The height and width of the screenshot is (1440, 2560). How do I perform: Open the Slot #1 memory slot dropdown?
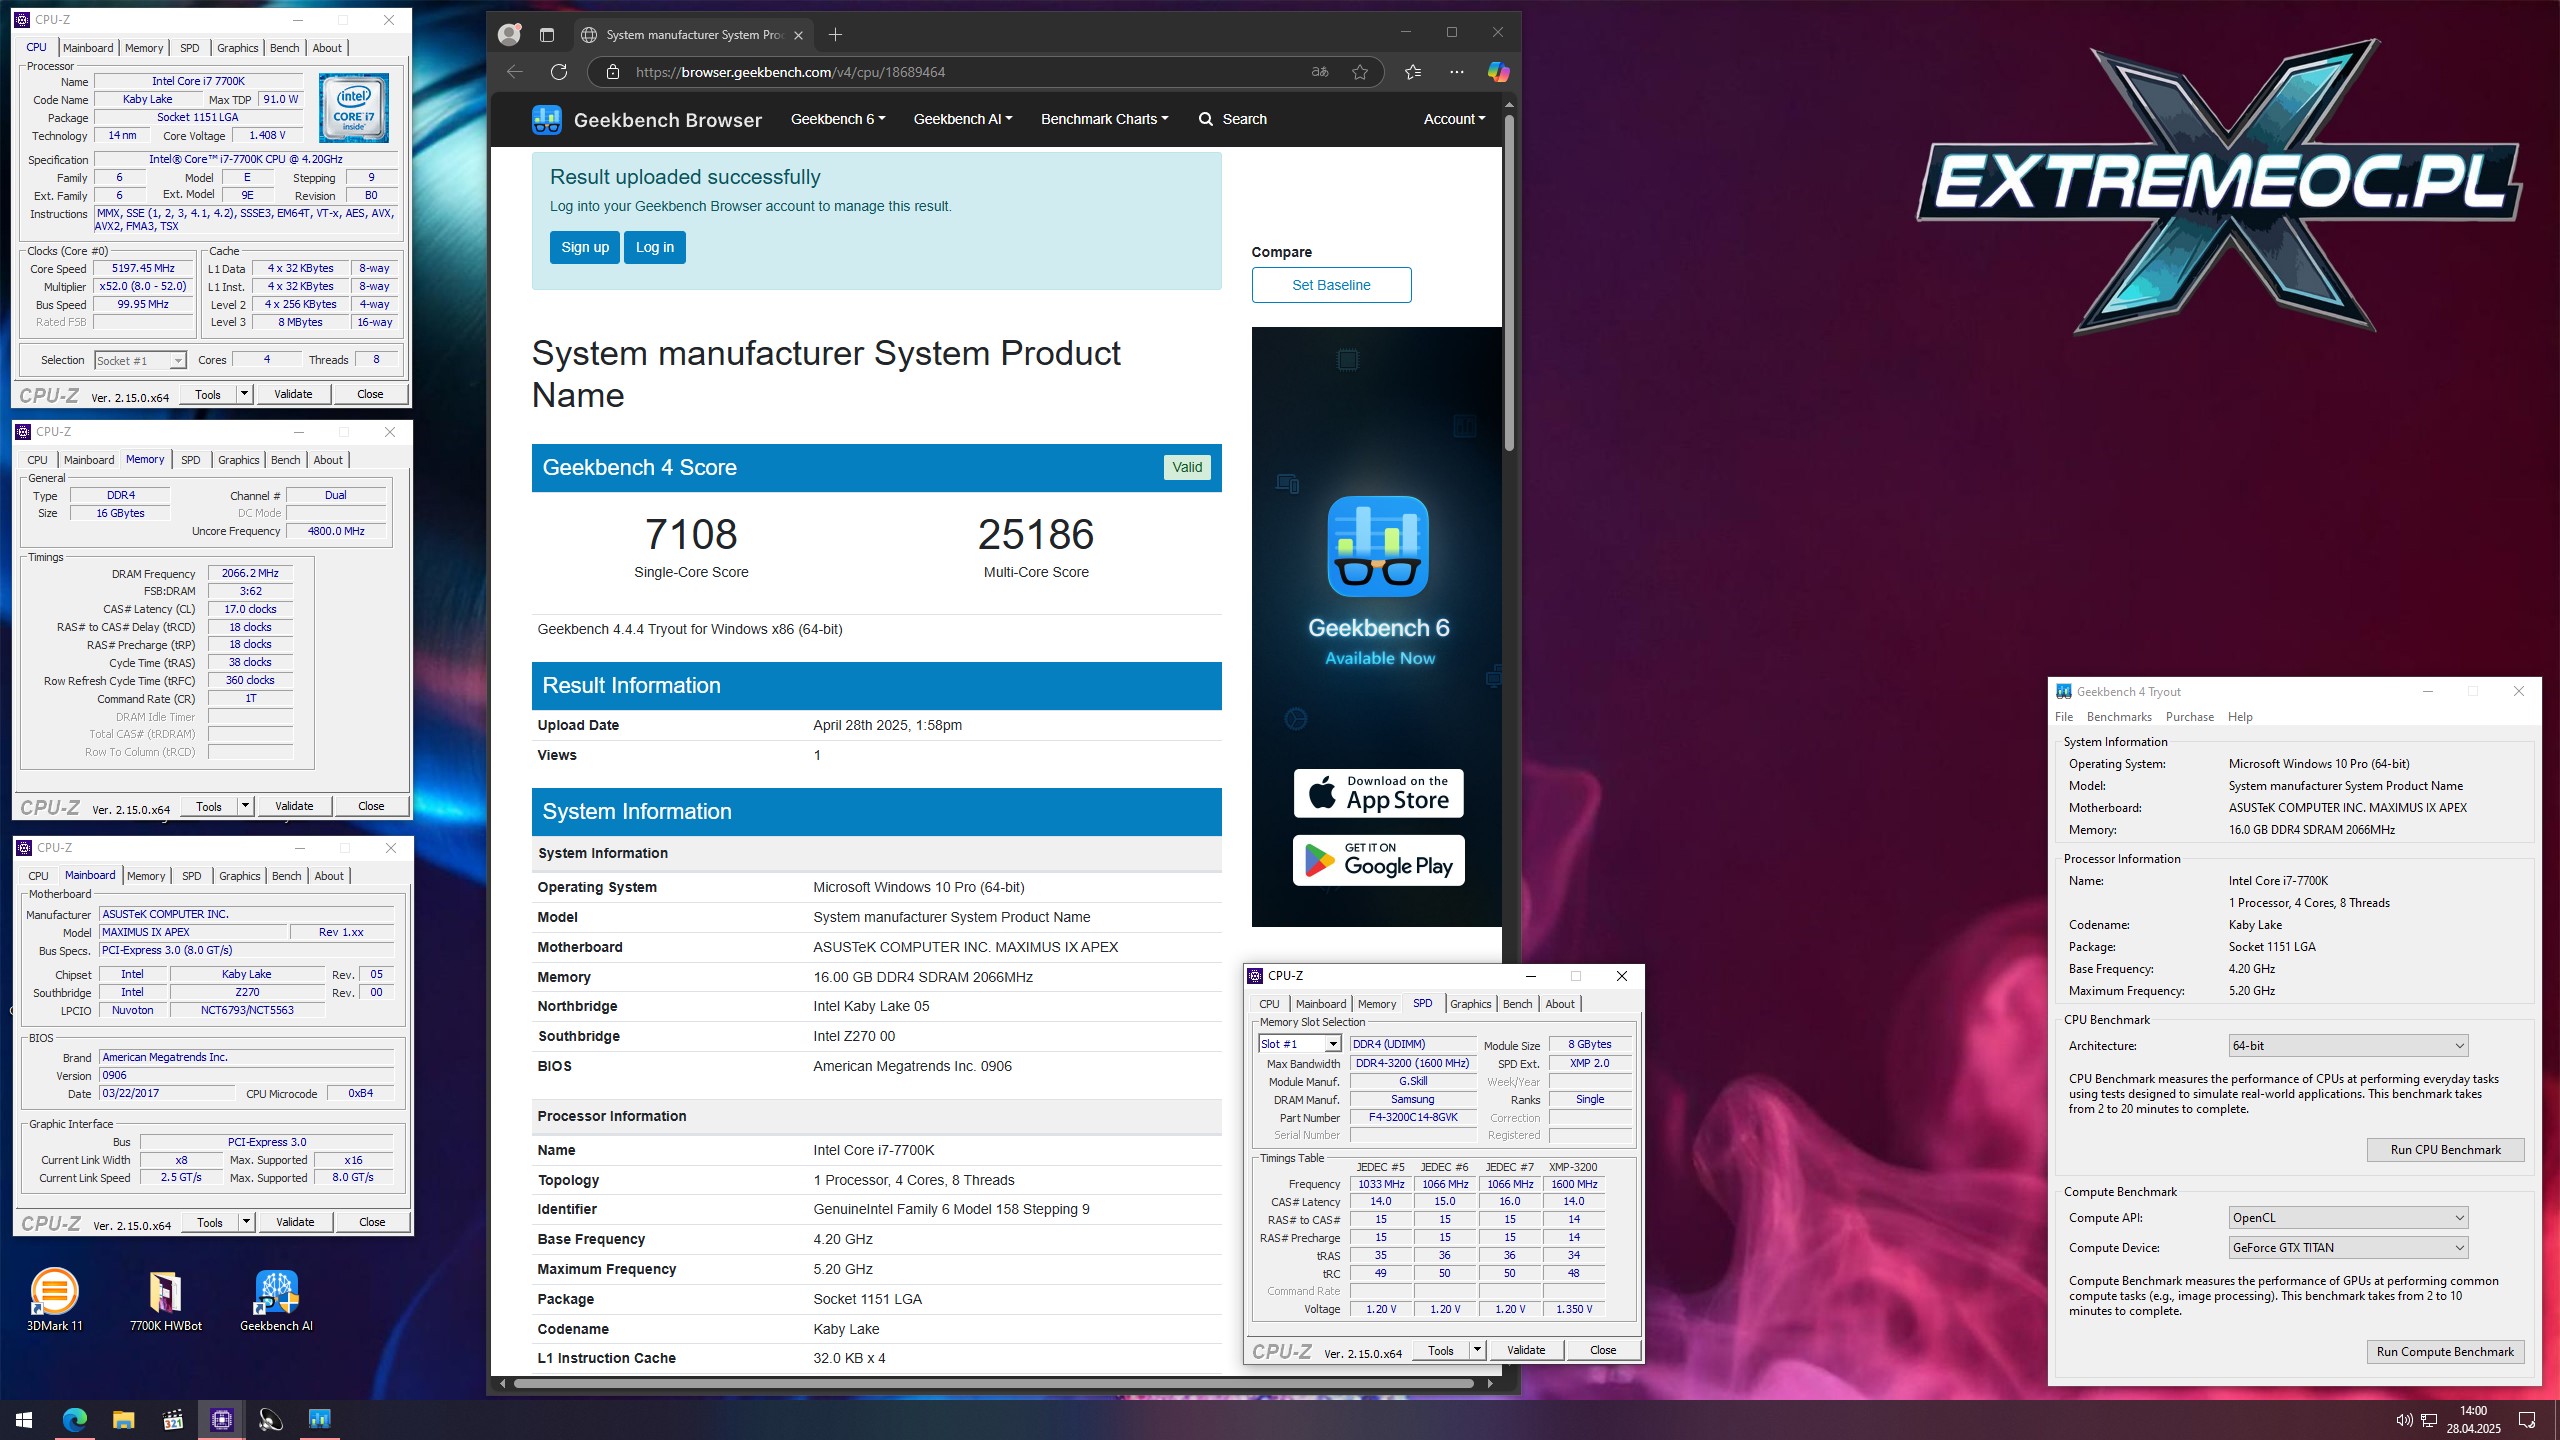(1299, 1044)
